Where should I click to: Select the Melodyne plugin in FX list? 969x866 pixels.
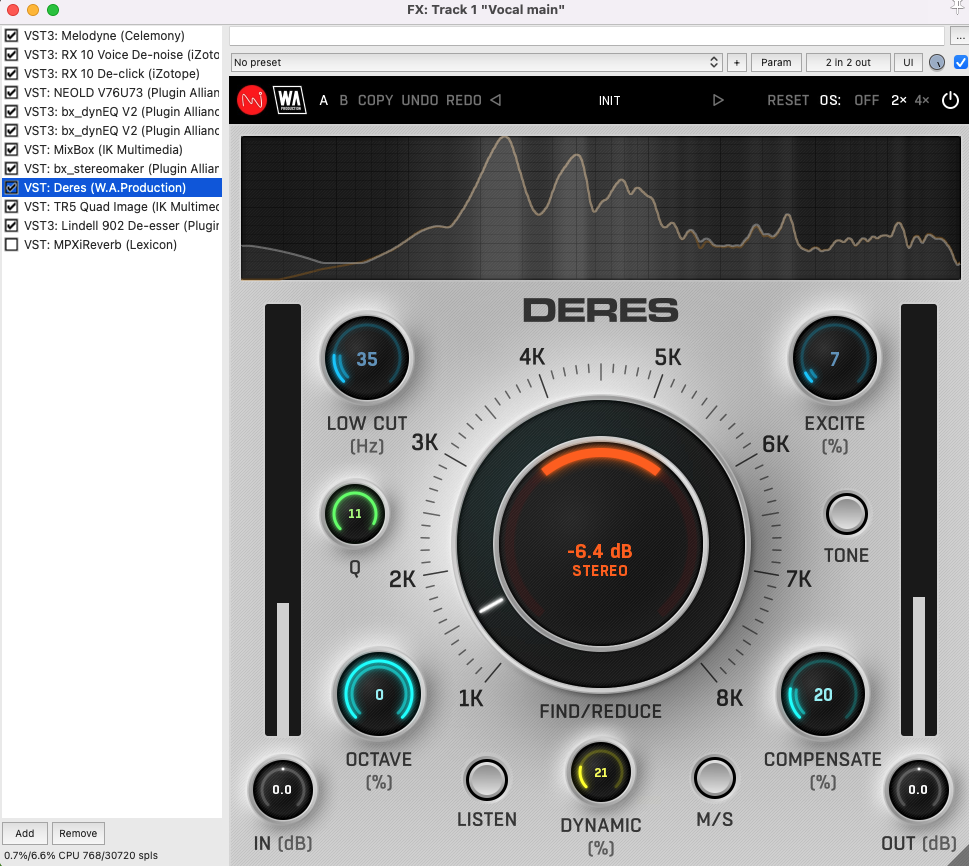(104, 35)
